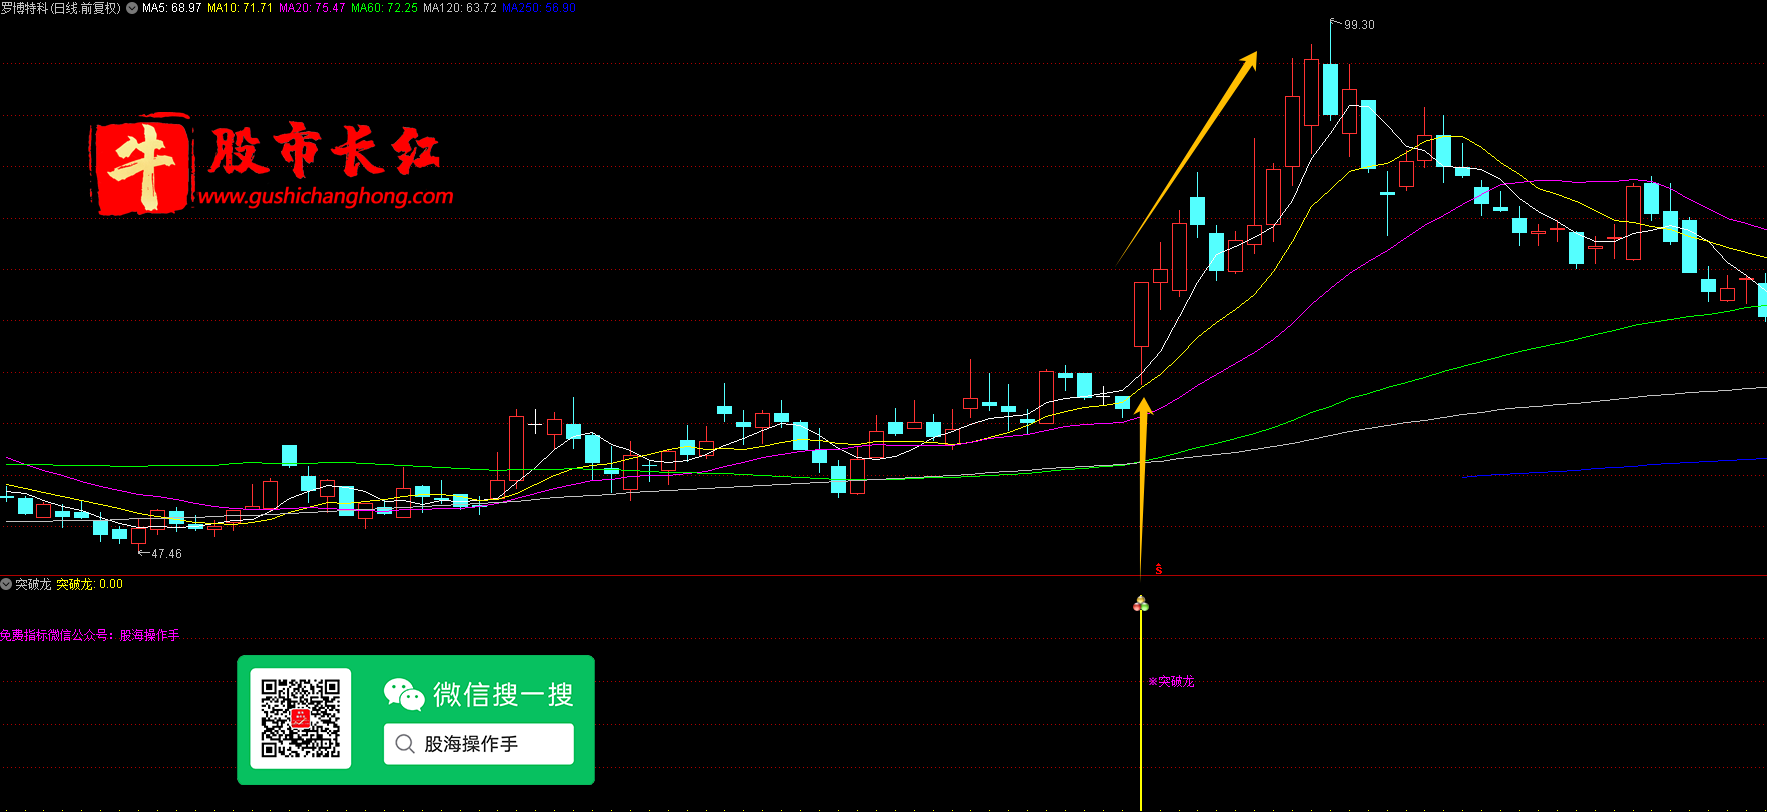This screenshot has height=812, width=1767.
Task: Click the candlestick at the 99.30 peak
Action: [x=1330, y=88]
